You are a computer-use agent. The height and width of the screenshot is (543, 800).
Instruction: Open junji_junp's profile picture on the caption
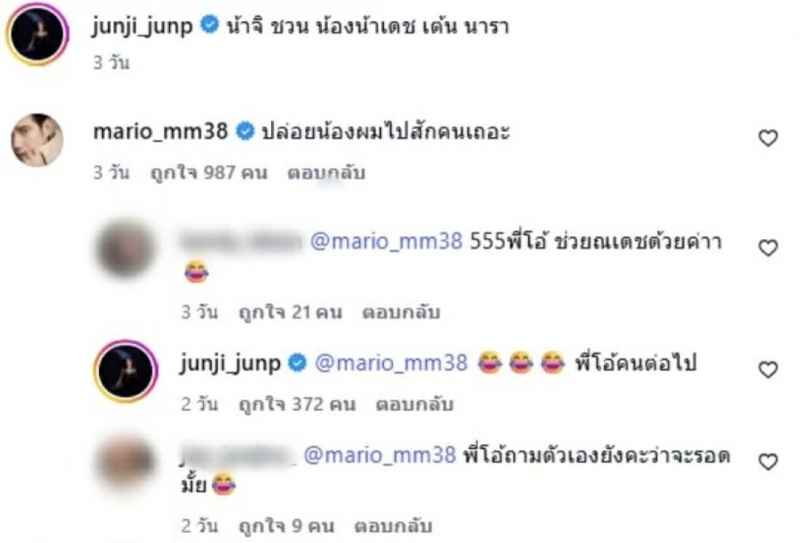click(x=37, y=34)
